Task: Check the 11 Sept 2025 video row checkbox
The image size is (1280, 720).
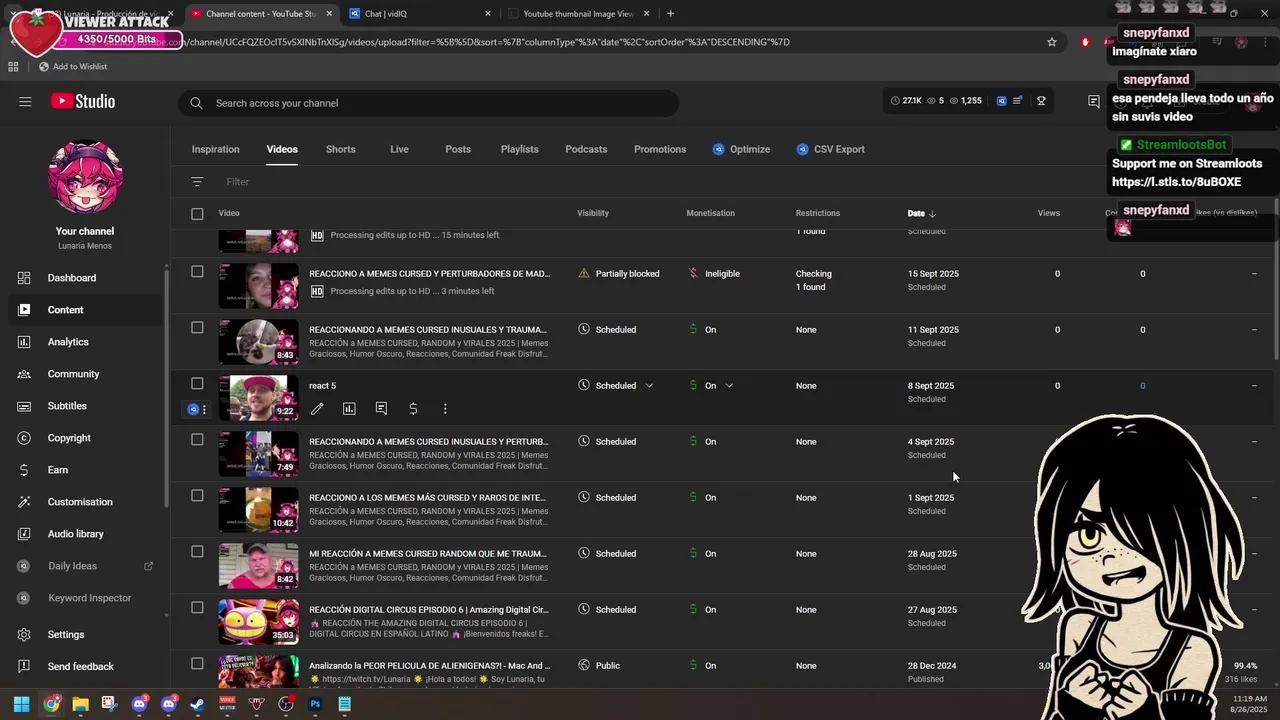Action: (197, 327)
